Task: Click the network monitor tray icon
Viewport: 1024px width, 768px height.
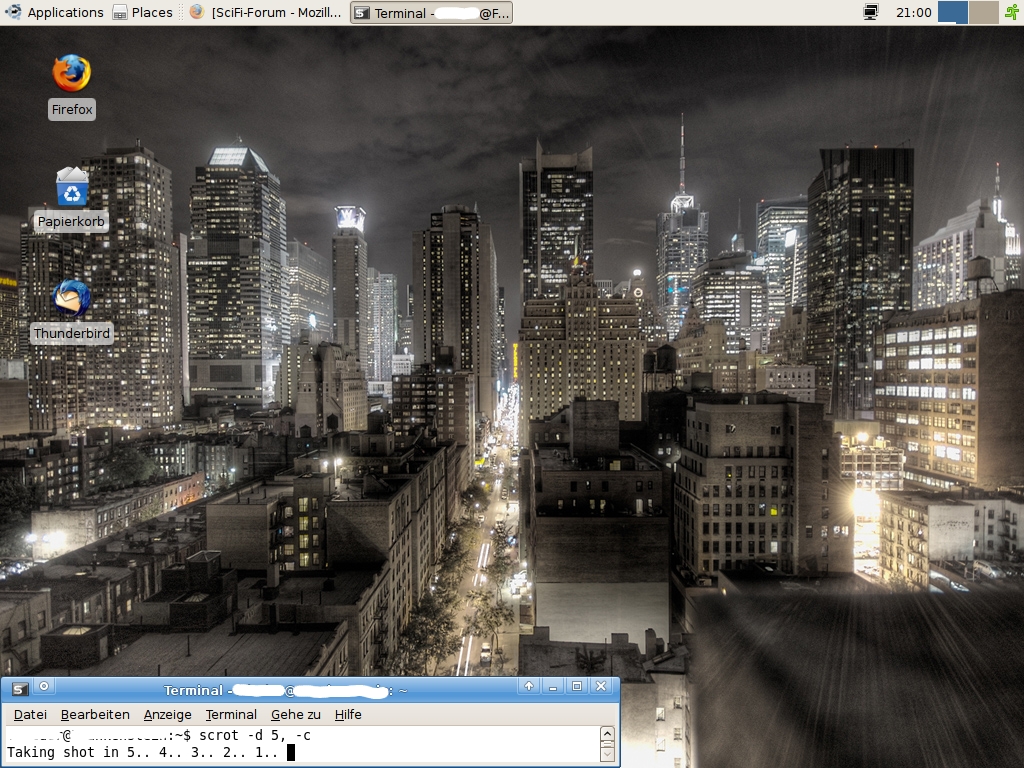Action: point(871,12)
